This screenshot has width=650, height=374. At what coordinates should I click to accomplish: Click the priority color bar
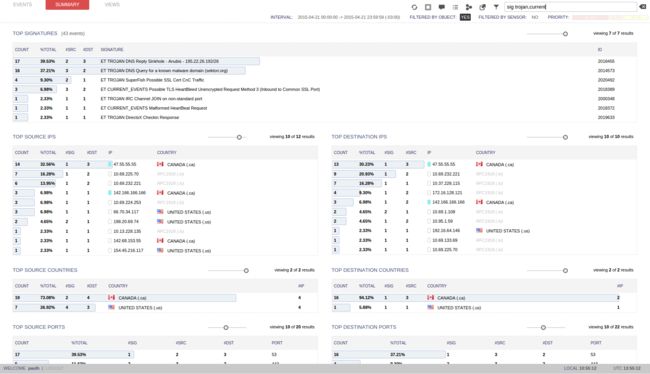[x=609, y=17]
